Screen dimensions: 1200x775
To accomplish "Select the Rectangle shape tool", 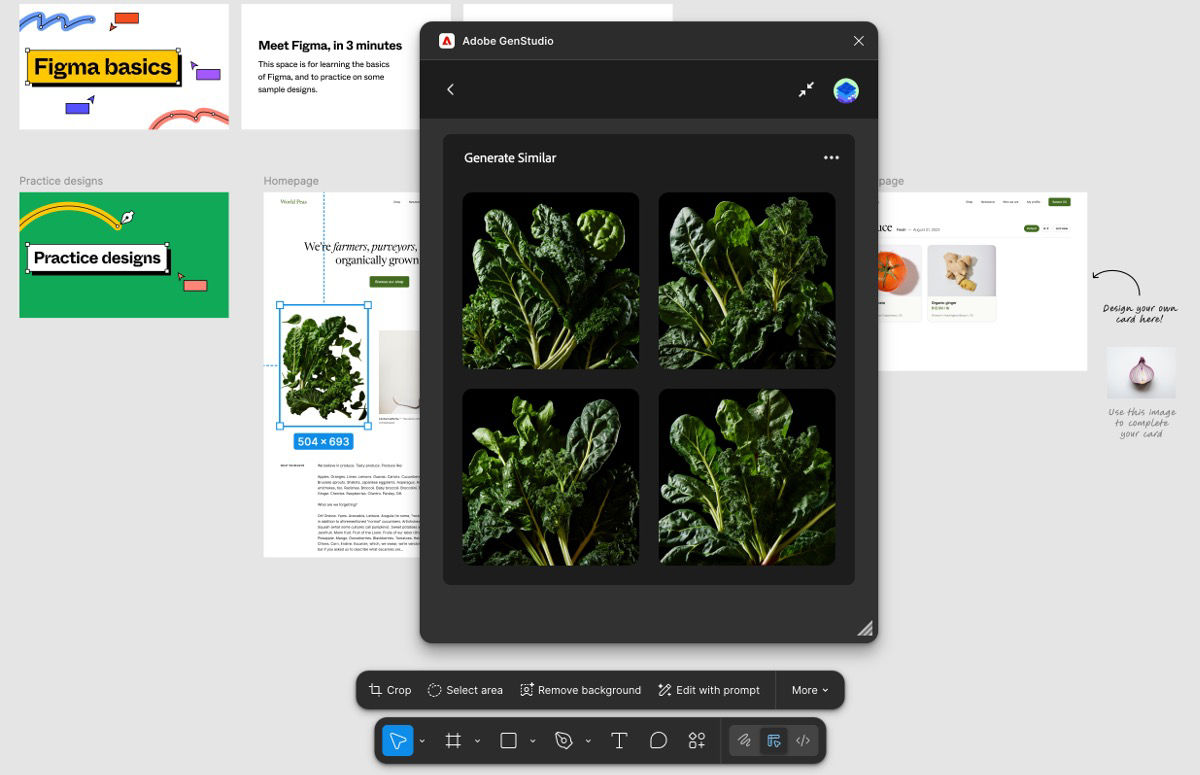I will tap(508, 740).
